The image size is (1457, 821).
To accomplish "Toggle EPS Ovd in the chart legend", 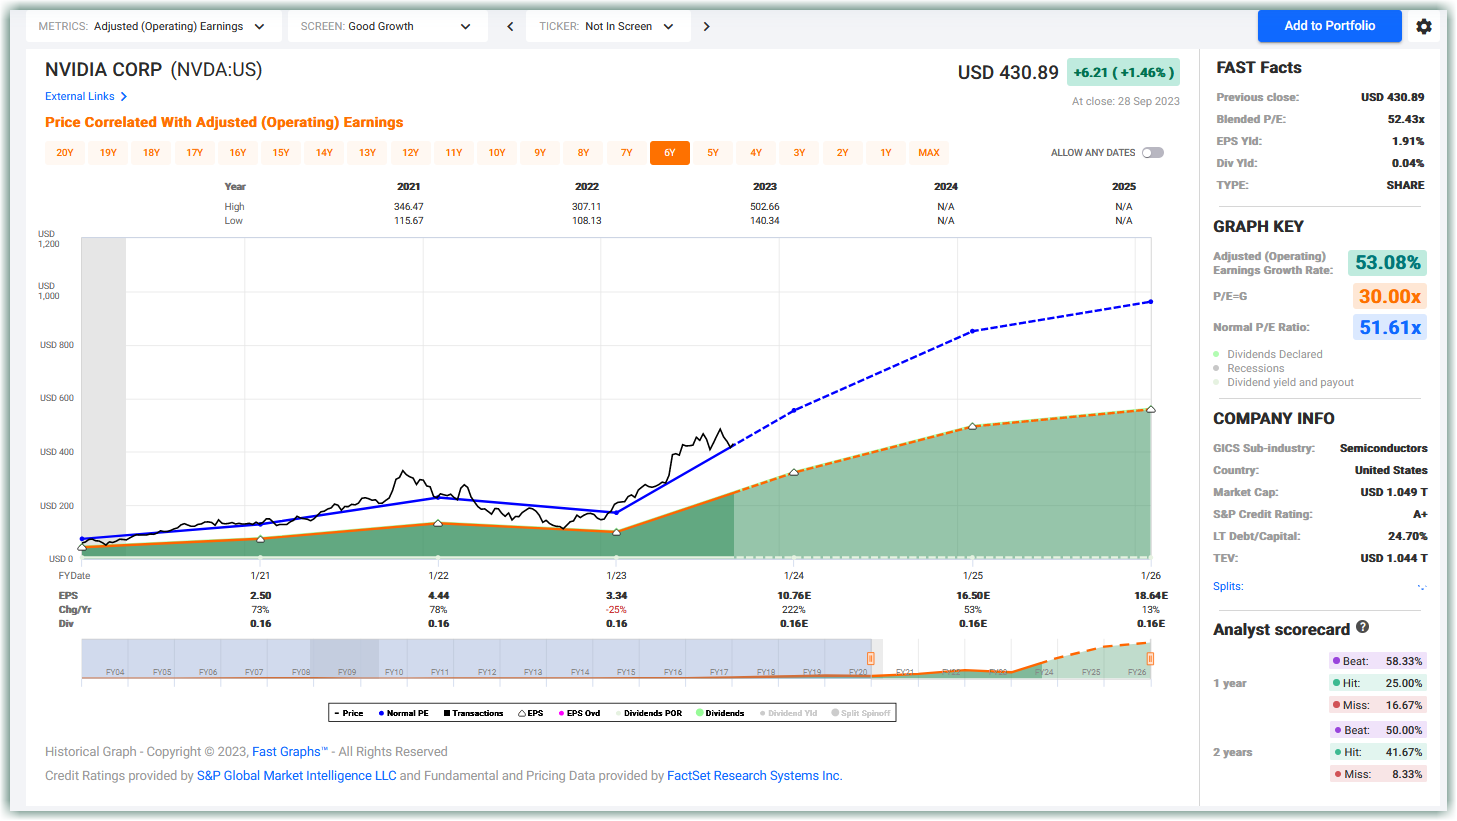I will [x=580, y=713].
